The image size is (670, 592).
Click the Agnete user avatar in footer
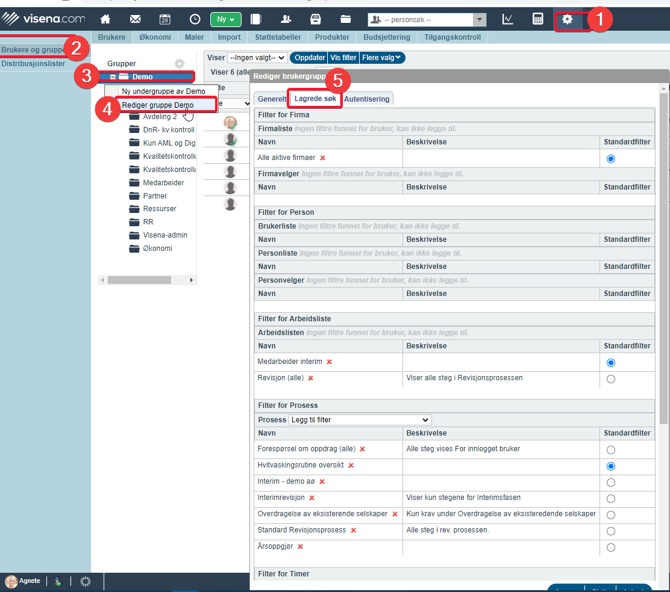[x=11, y=581]
